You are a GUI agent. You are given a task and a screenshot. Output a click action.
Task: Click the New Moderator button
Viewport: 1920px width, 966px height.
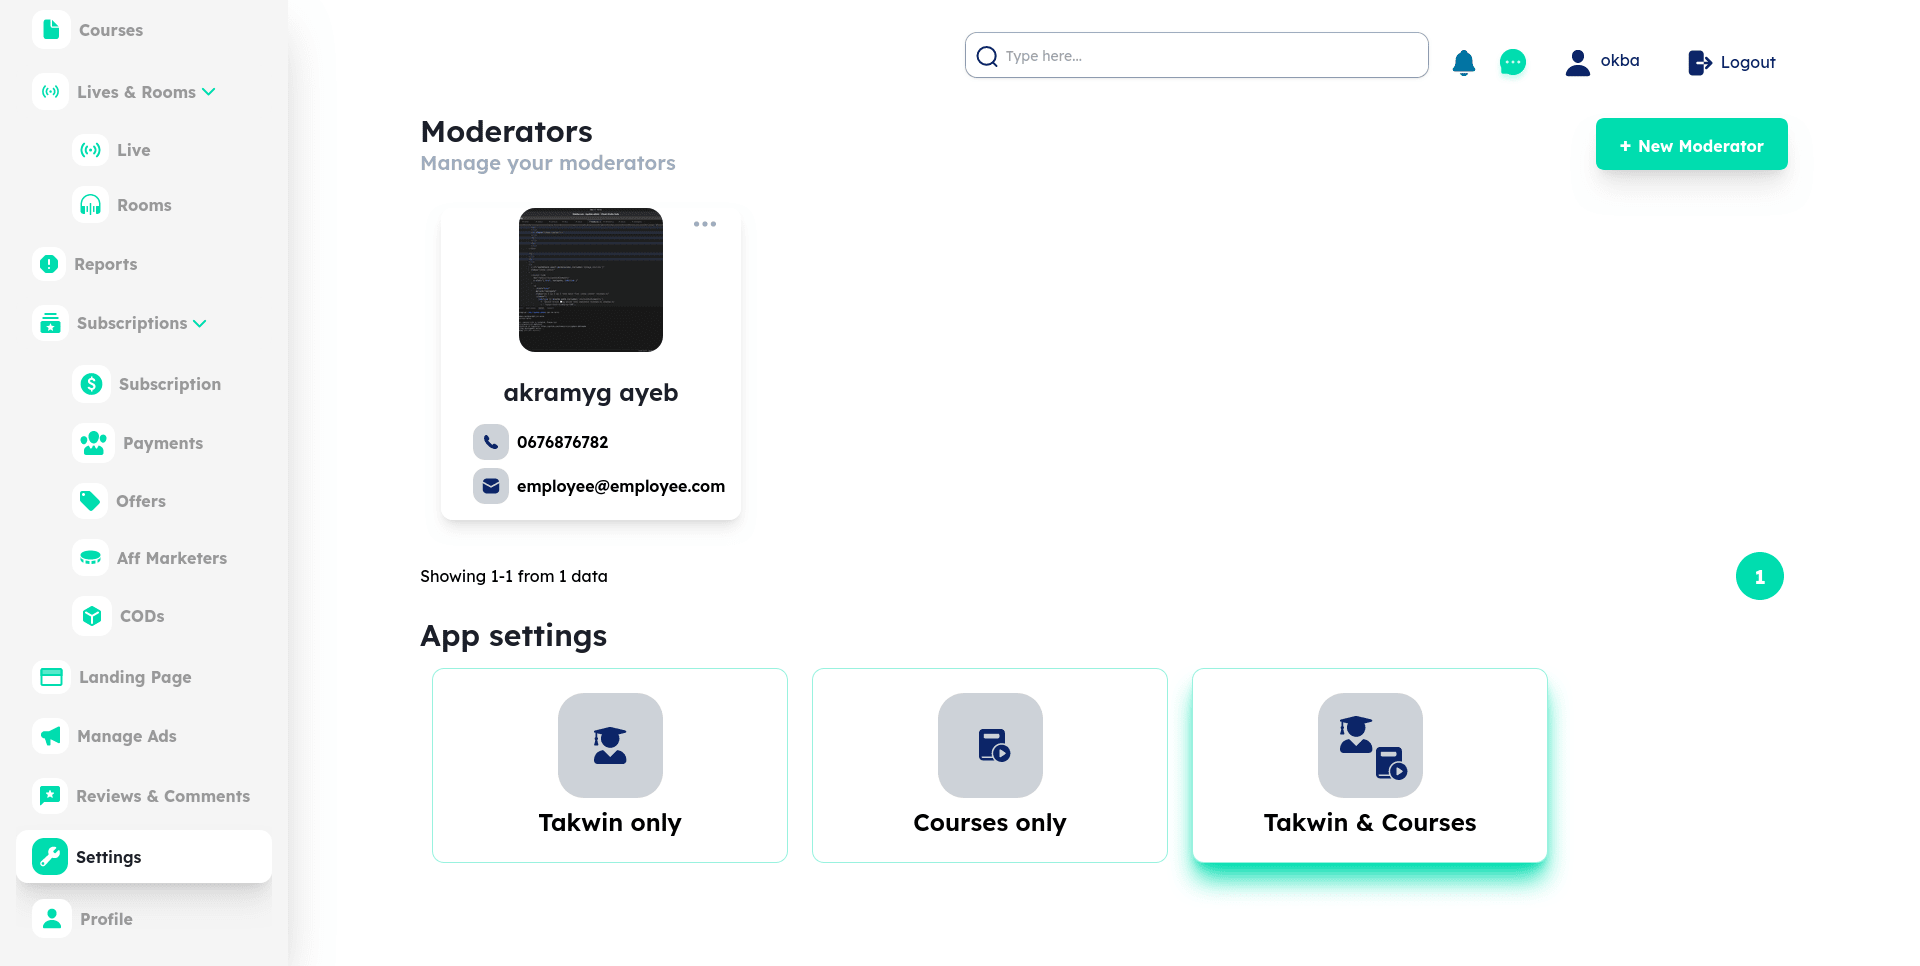[x=1692, y=144]
